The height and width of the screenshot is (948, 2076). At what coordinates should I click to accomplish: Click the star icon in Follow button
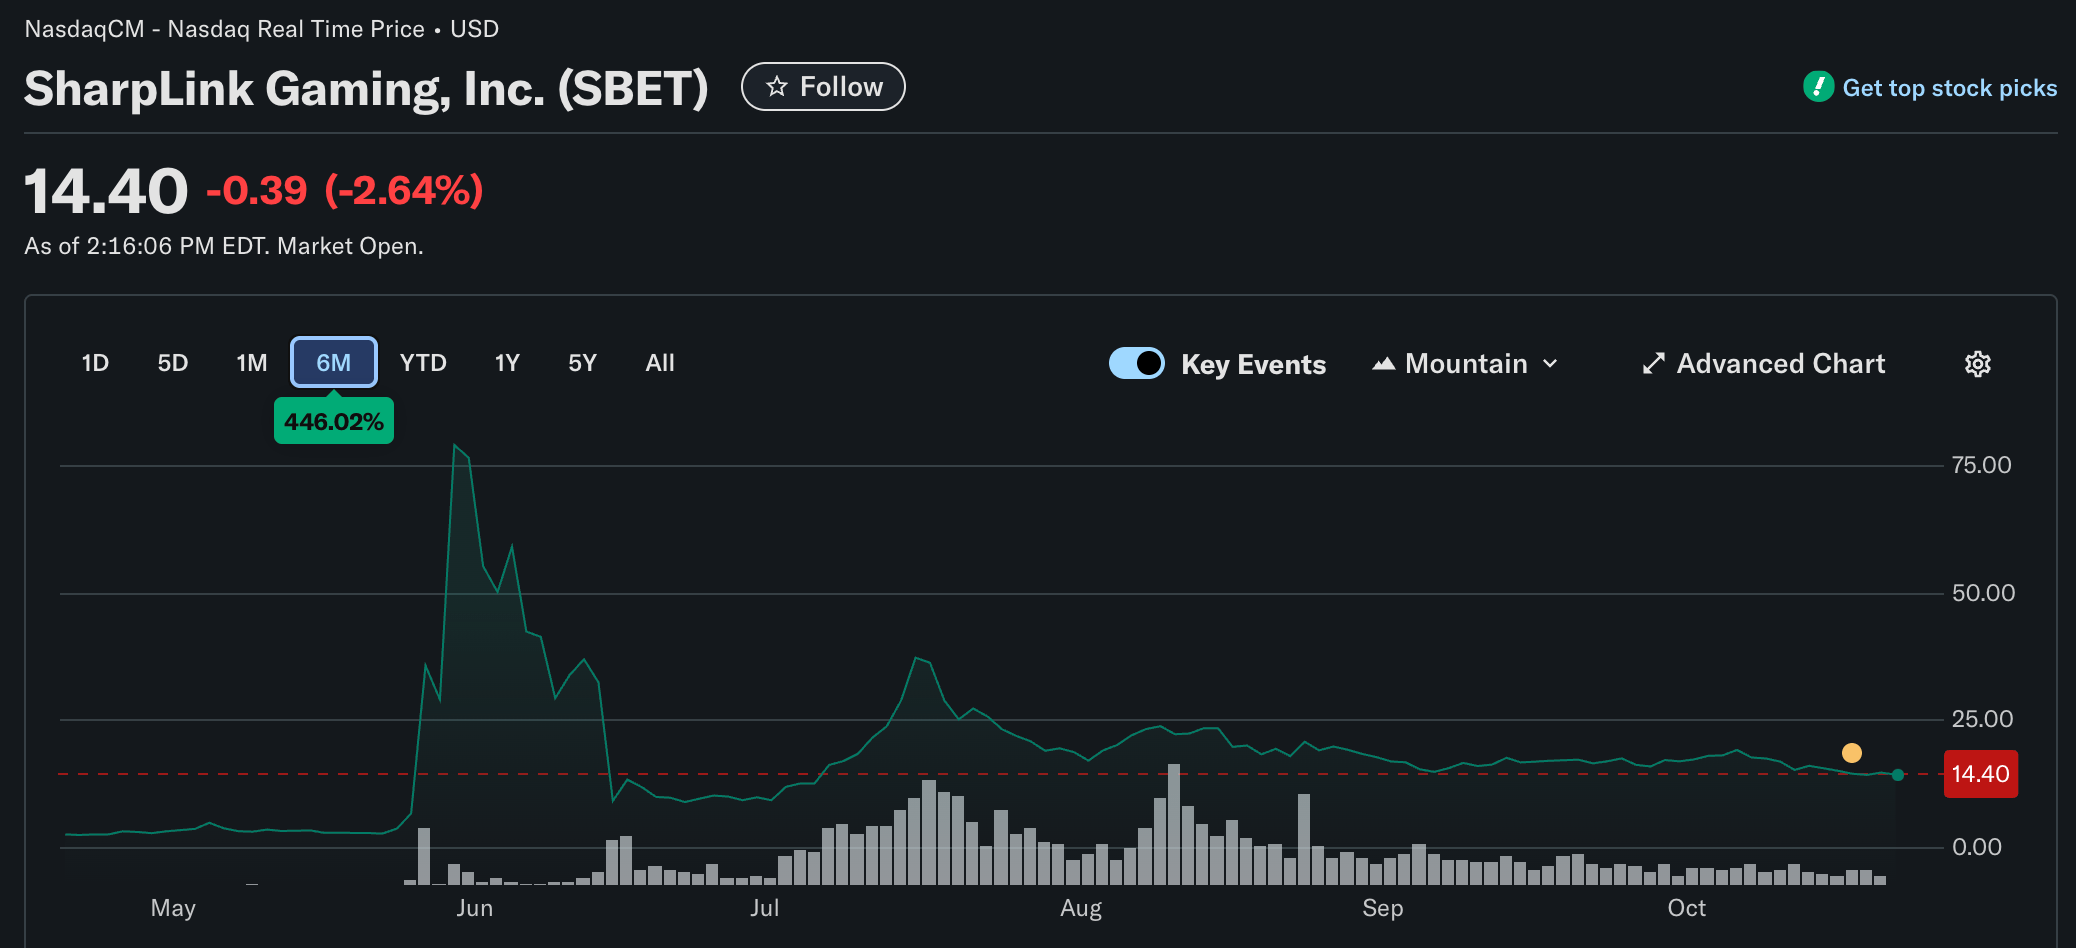coord(777,87)
